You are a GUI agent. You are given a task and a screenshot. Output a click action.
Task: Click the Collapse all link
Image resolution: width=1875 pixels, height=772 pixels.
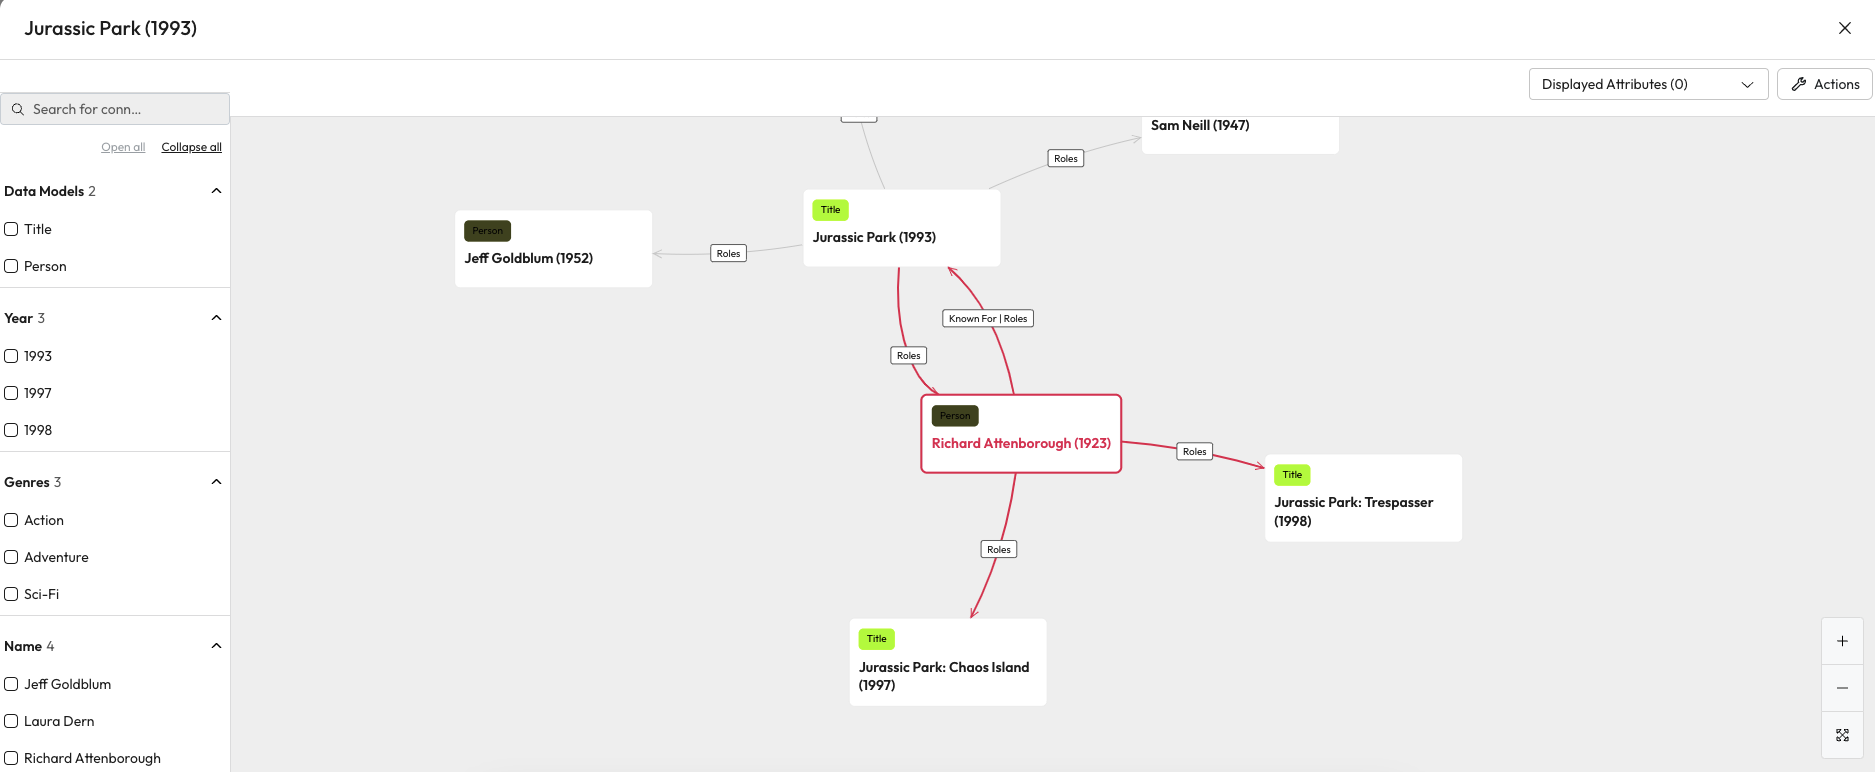191,147
